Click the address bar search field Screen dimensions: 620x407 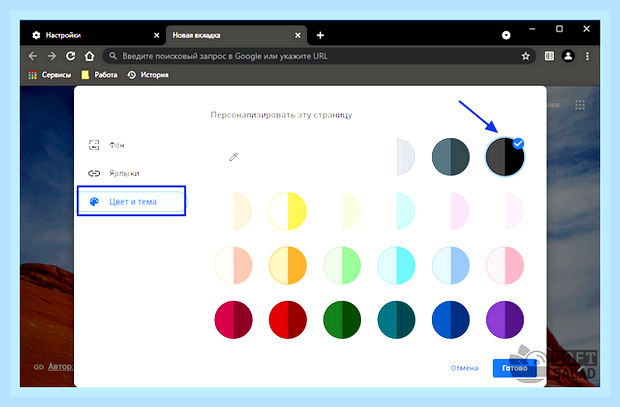pos(319,56)
